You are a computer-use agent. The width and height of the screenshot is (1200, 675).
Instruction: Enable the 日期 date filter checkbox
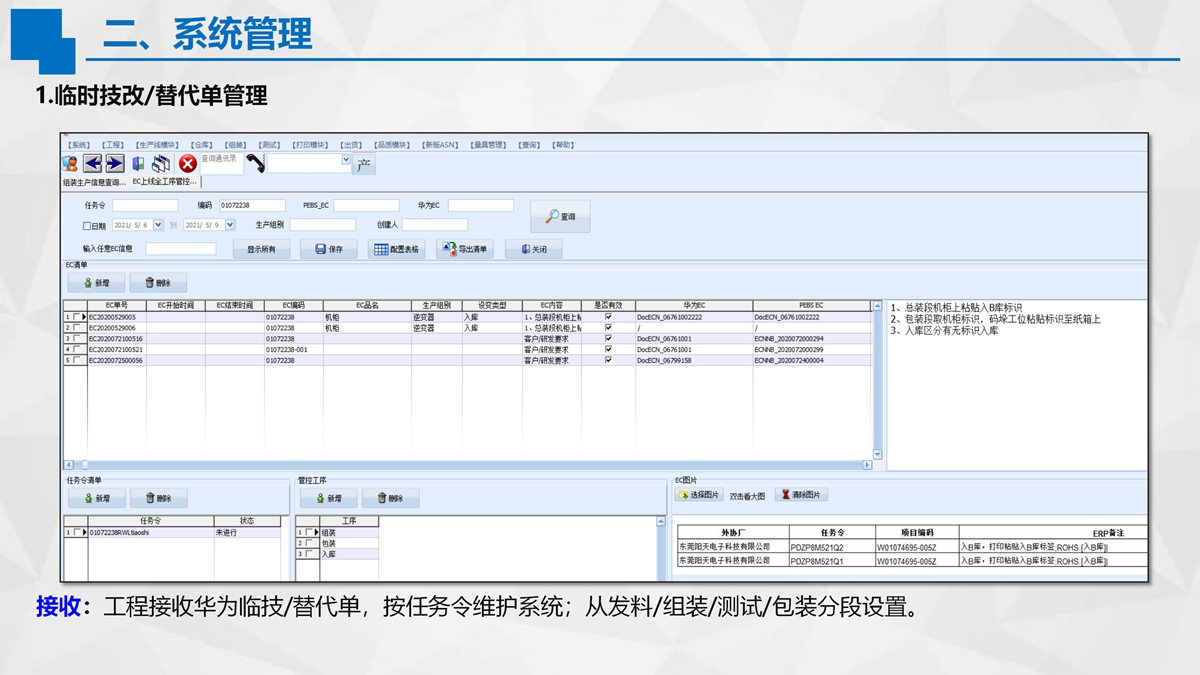[x=87, y=226]
